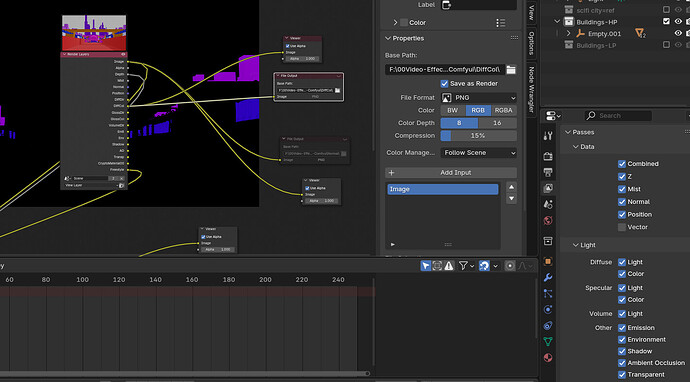Select RGBA color mode

[504, 110]
